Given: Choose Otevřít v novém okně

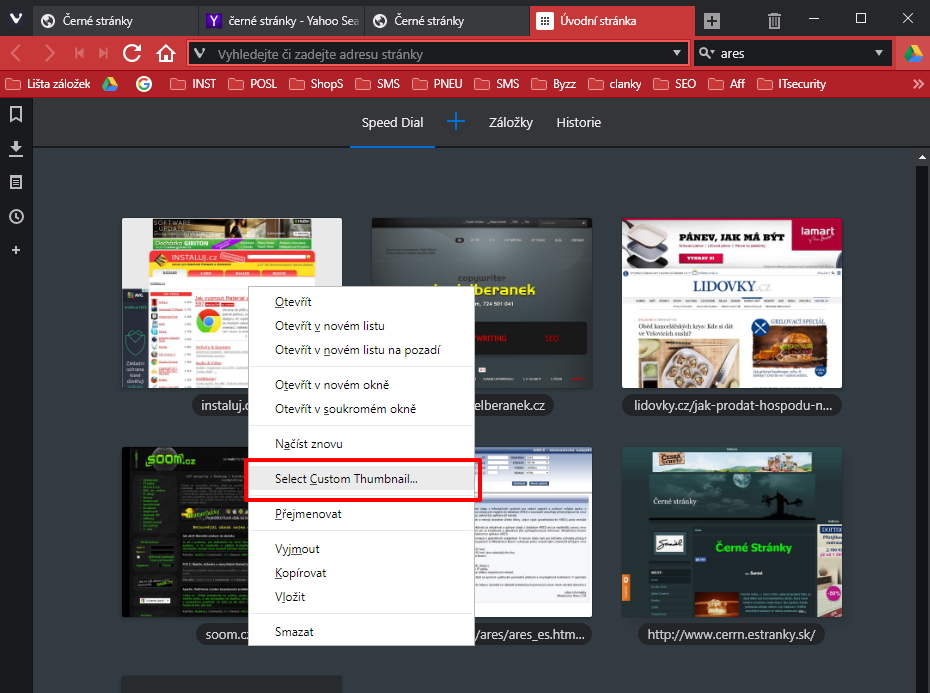Looking at the screenshot, I should 361,384.
